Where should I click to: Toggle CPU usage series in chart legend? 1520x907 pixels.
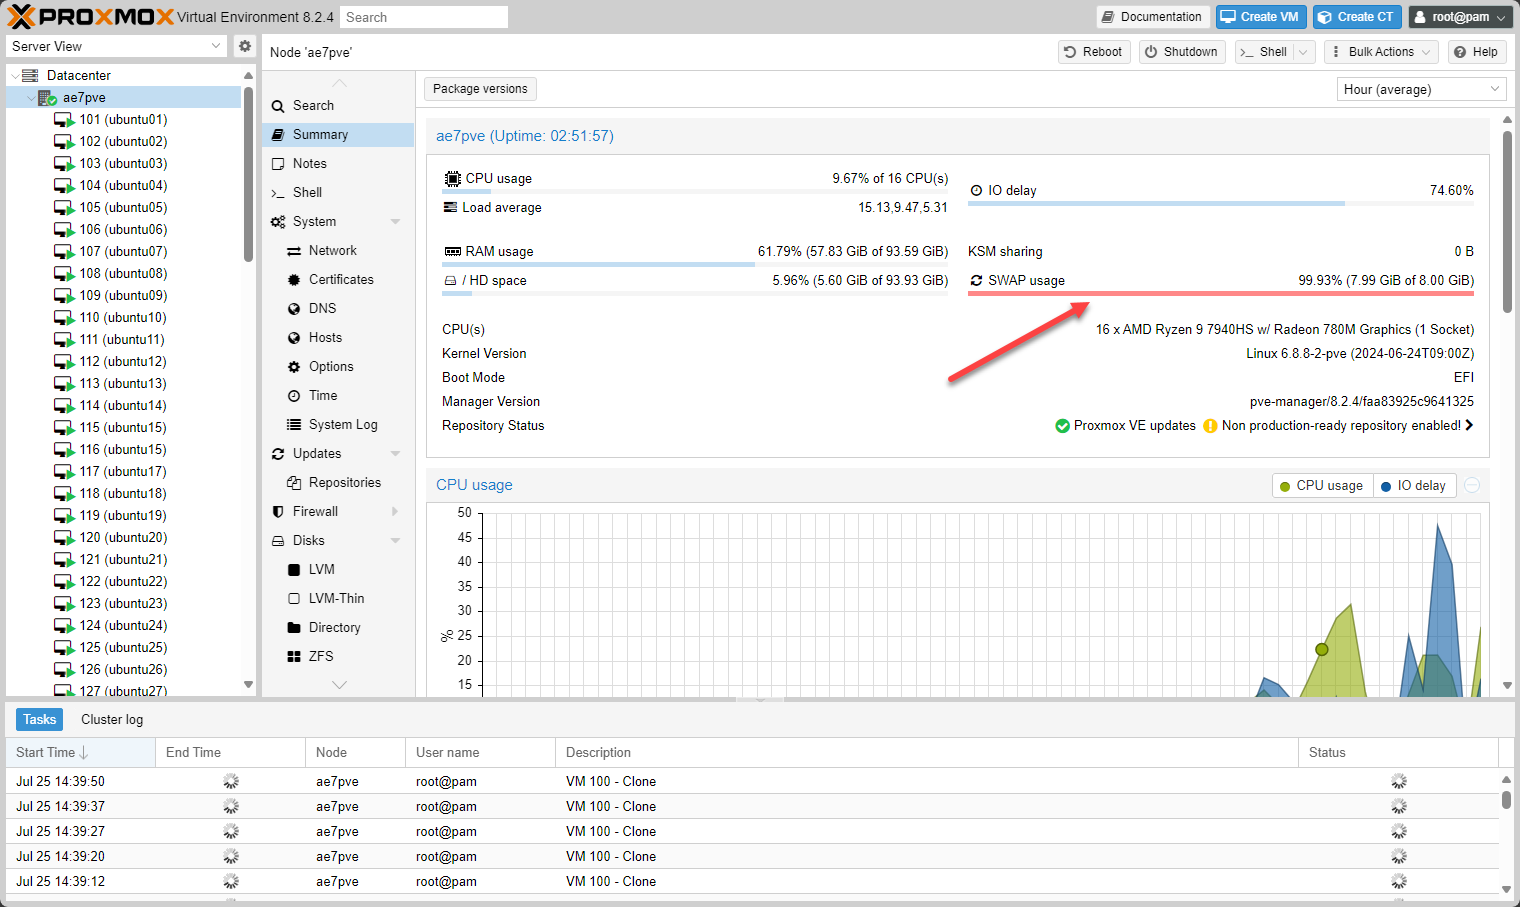pos(1321,486)
